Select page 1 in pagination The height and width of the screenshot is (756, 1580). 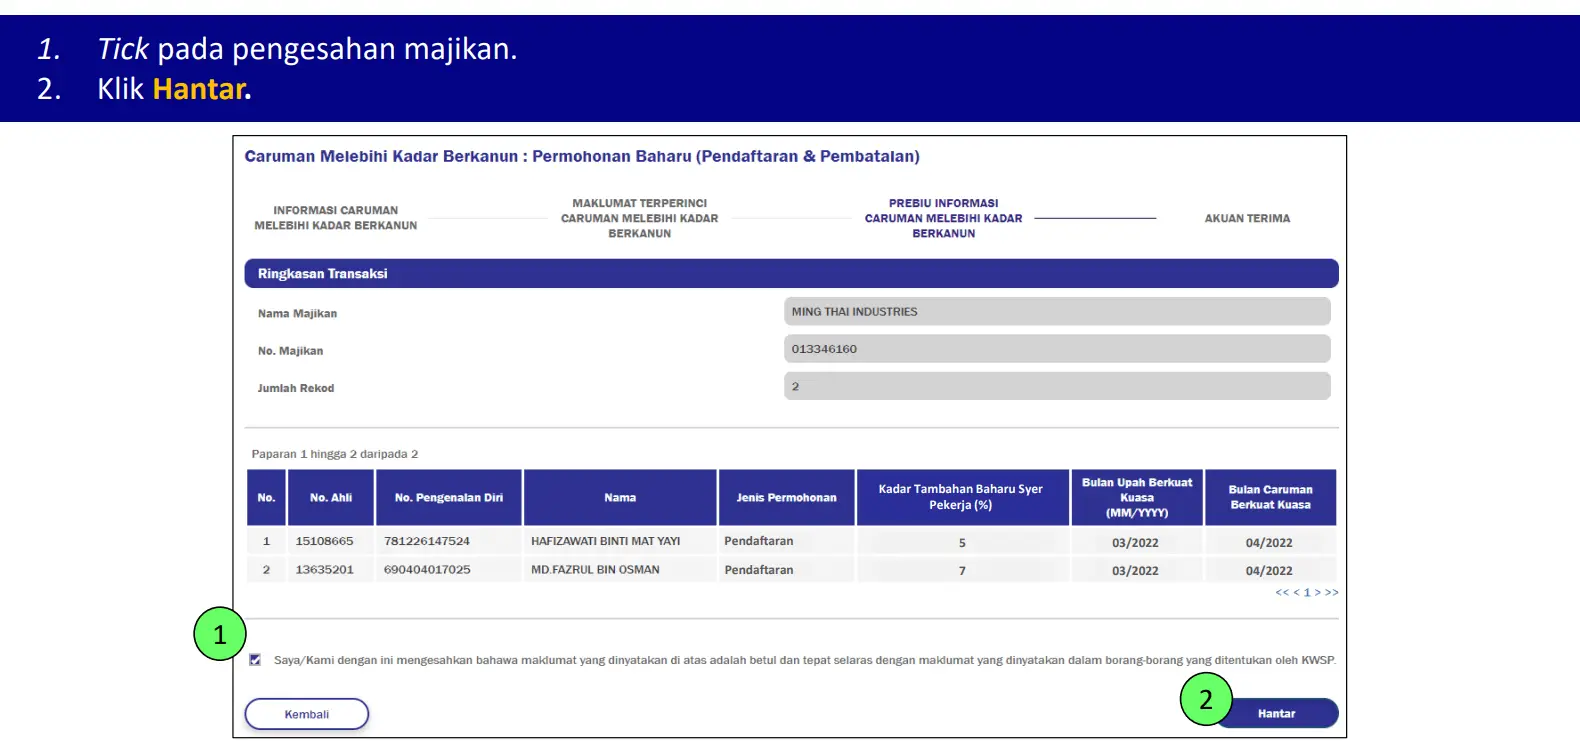pyautogui.click(x=1307, y=593)
